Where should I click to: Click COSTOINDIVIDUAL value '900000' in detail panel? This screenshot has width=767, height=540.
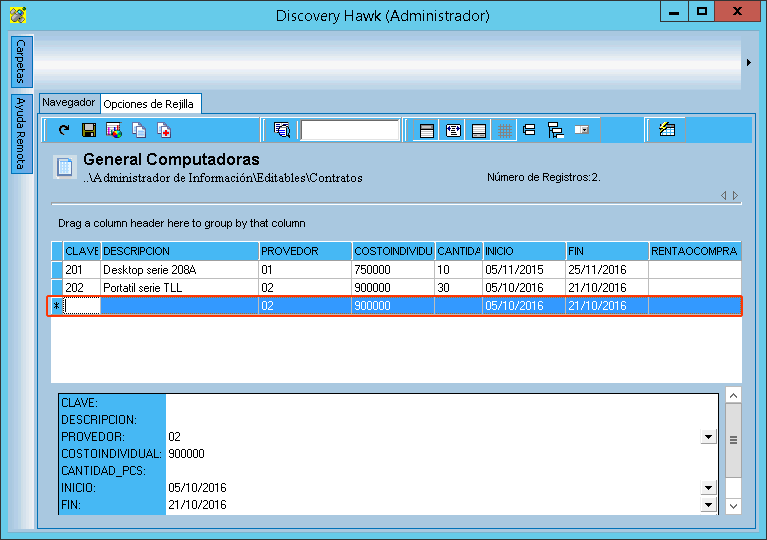pyautogui.click(x=186, y=454)
